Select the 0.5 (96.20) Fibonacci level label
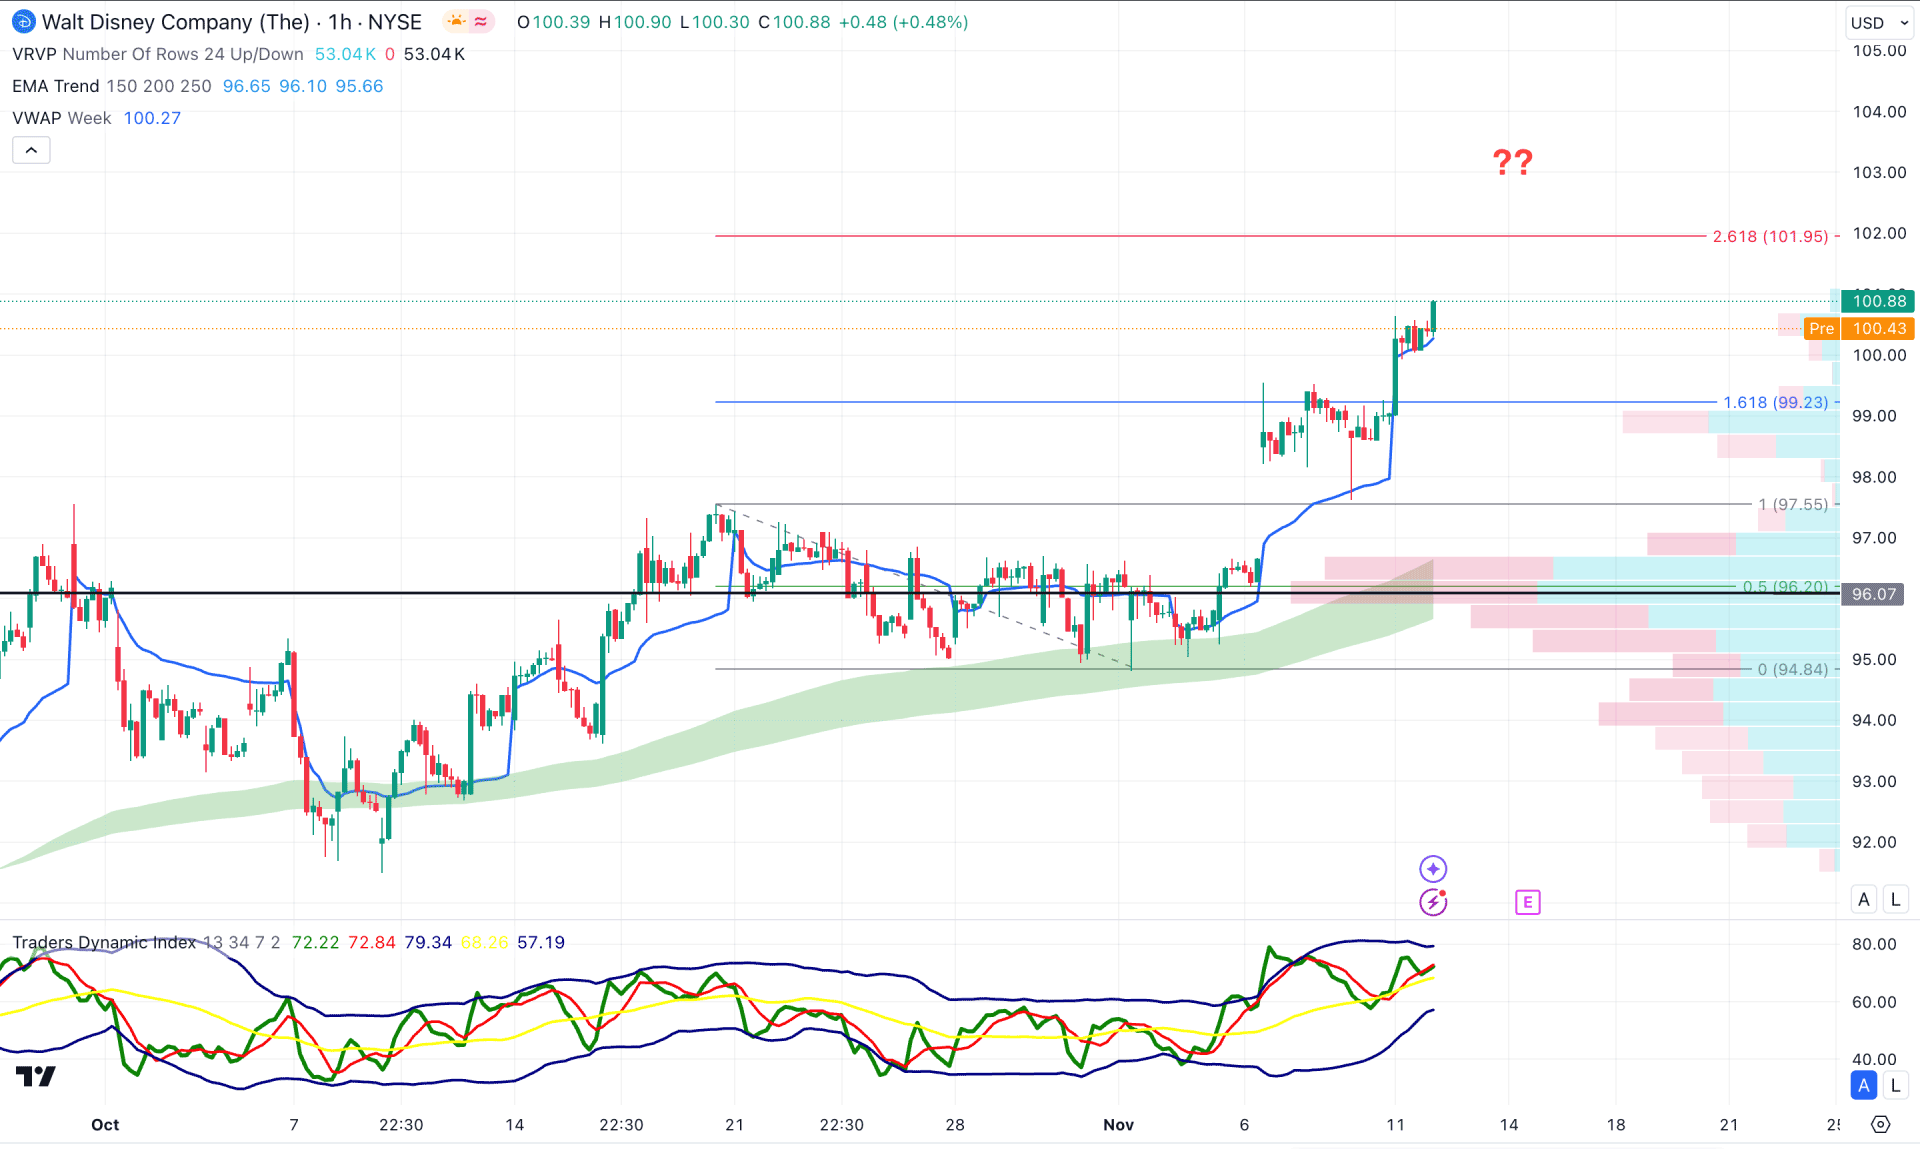The image size is (1920, 1149). click(1785, 587)
